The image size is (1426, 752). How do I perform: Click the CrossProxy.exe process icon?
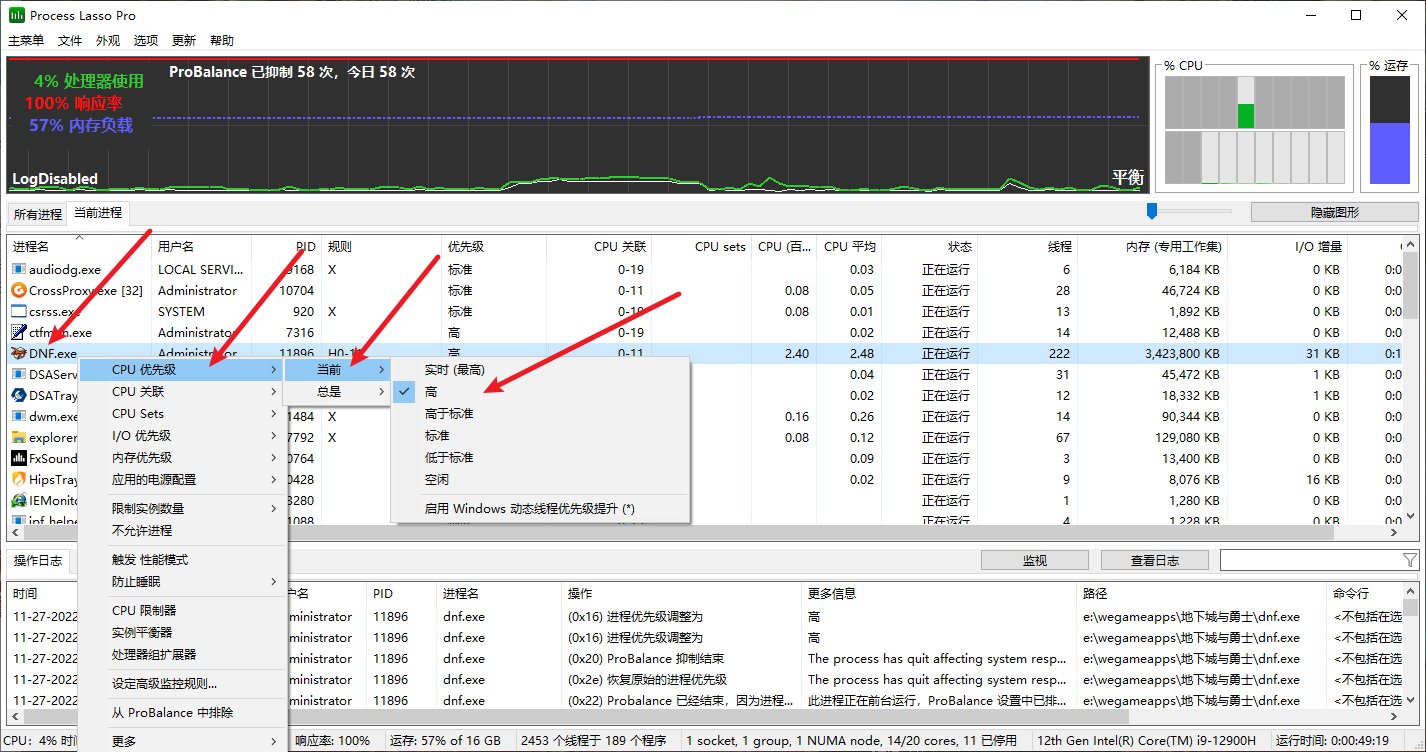point(18,290)
